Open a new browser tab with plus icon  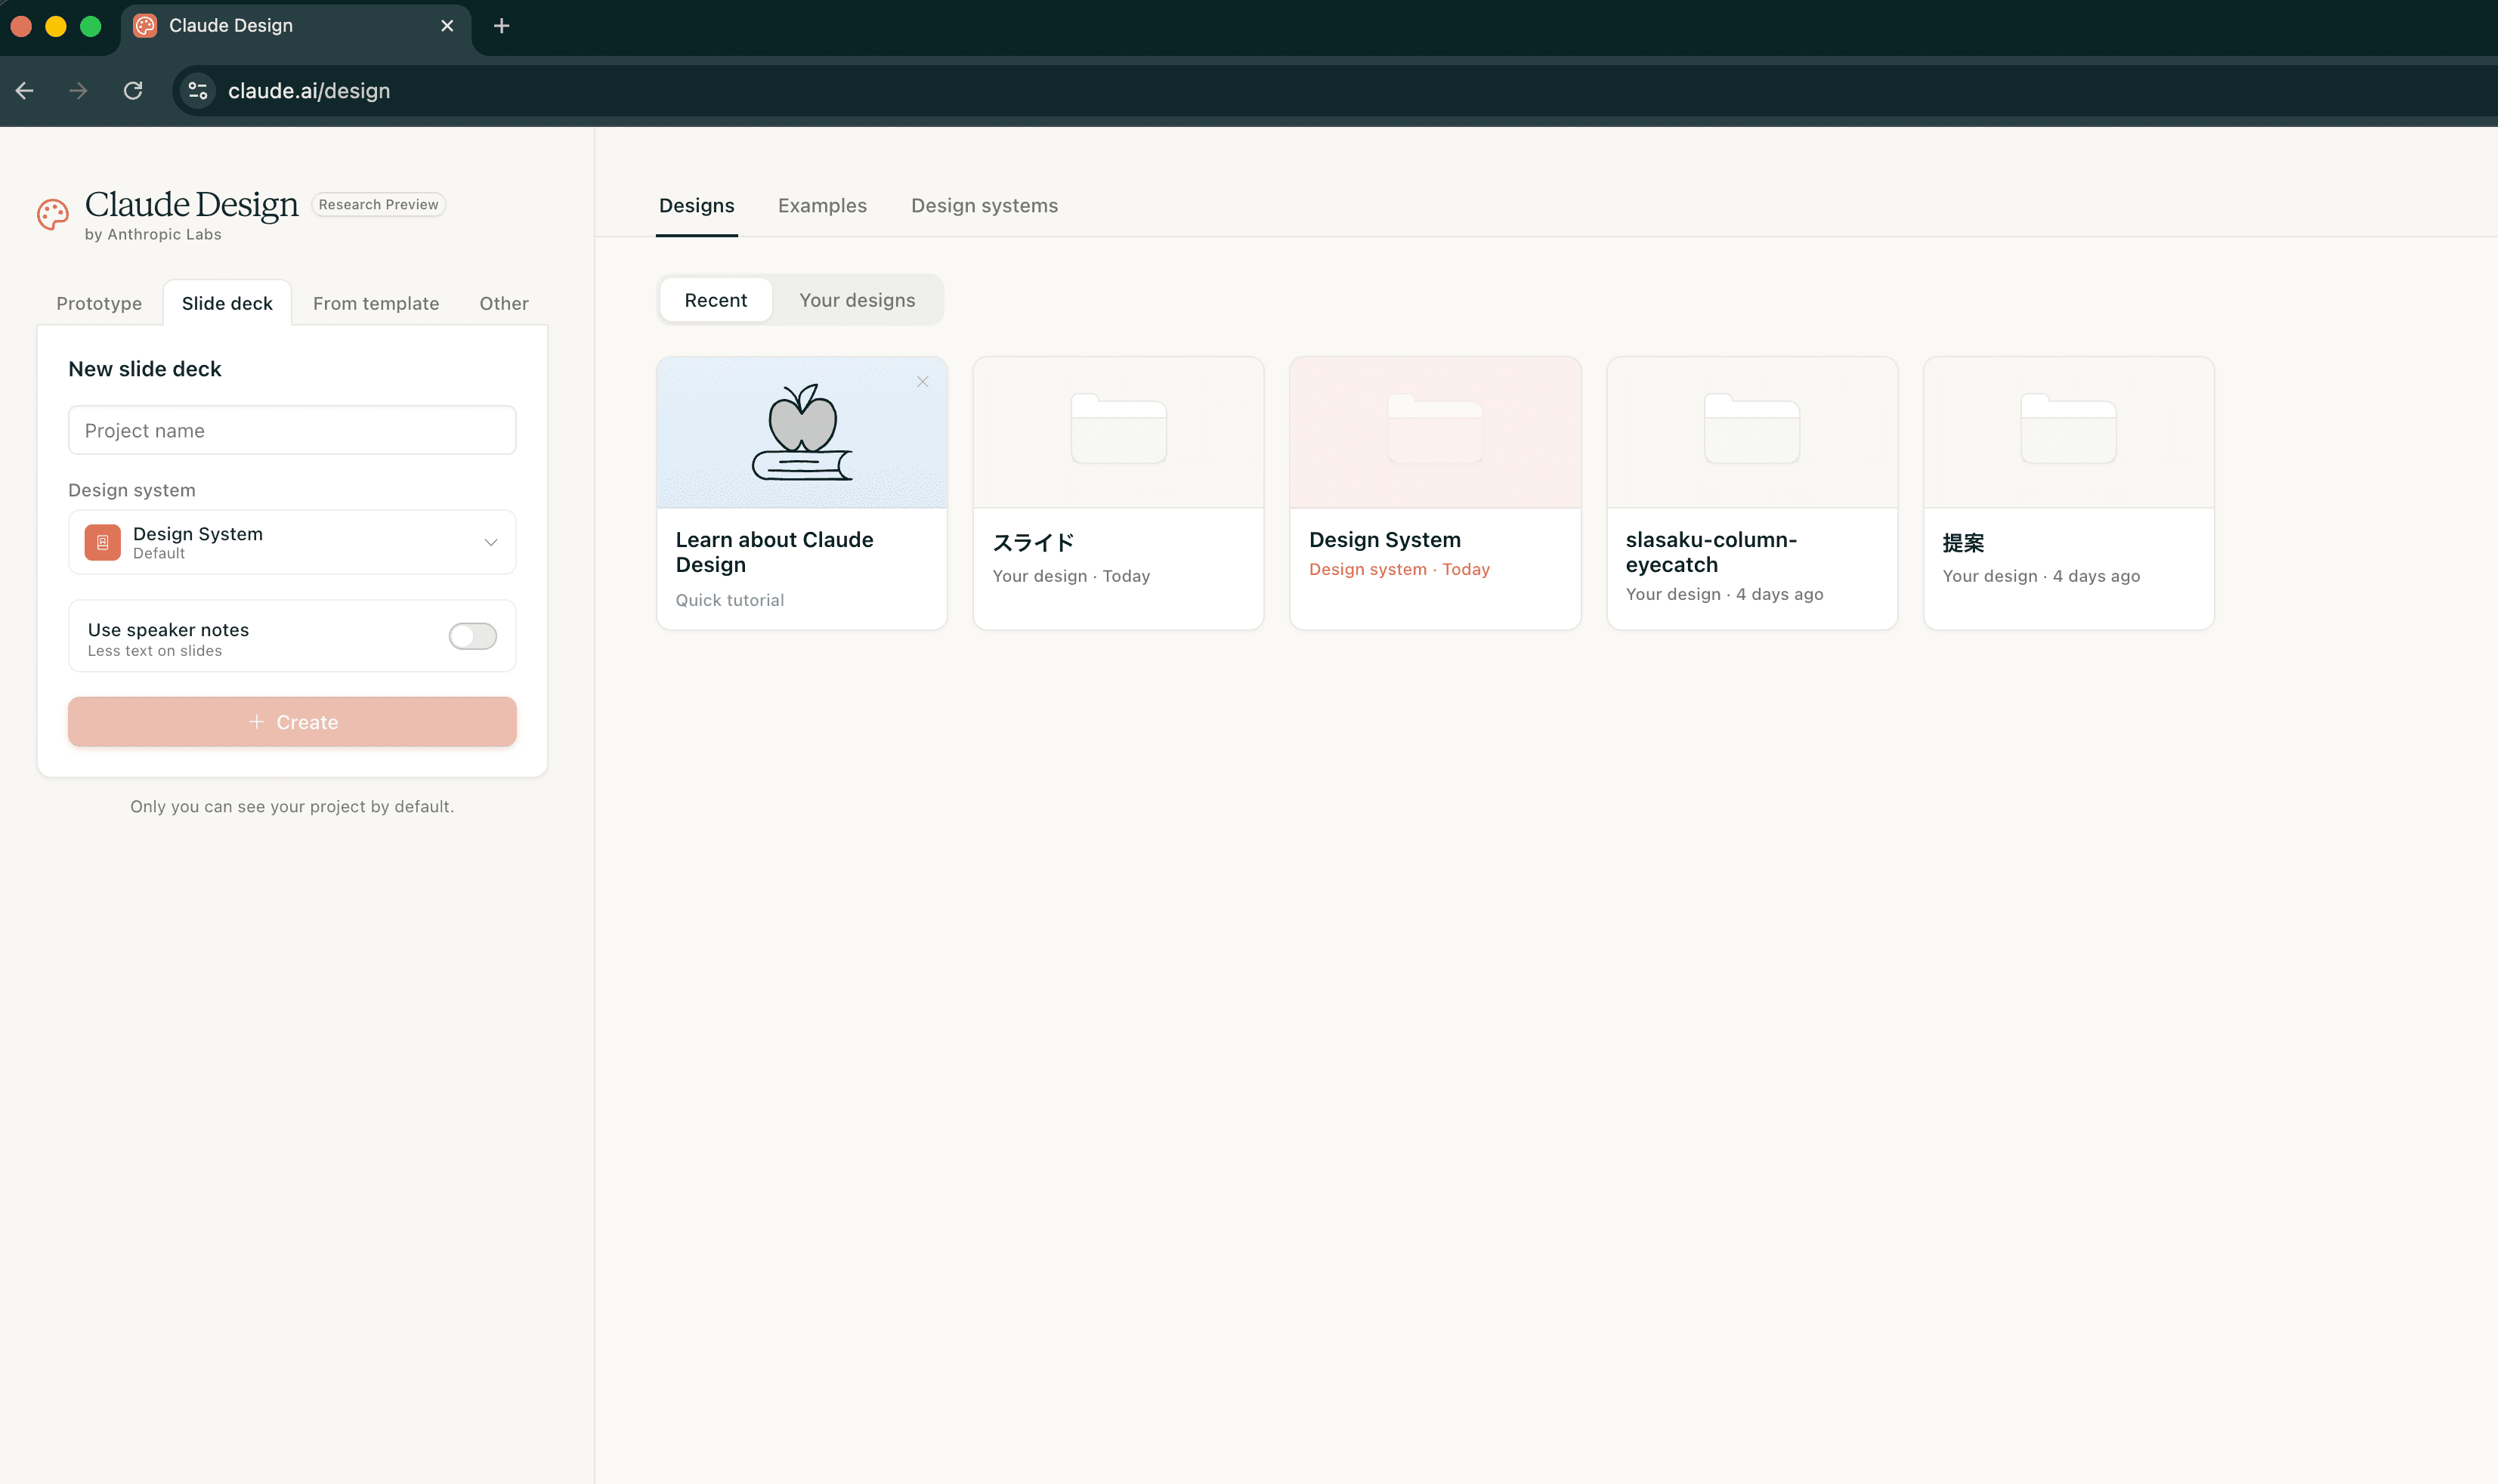point(502,26)
